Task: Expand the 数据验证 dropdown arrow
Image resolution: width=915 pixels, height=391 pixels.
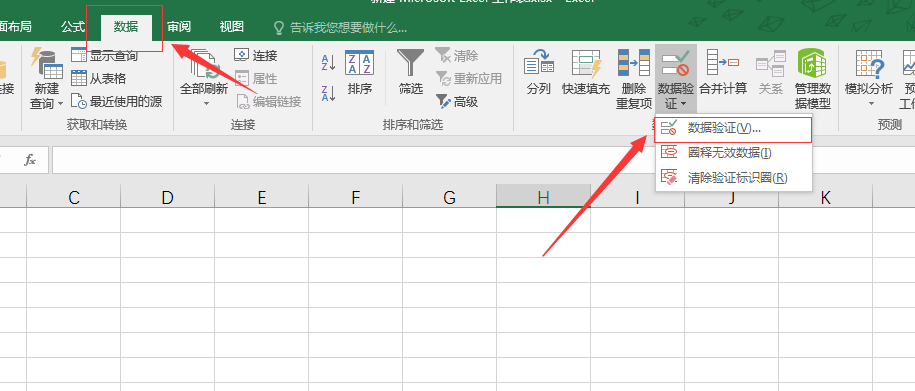Action: point(683,105)
